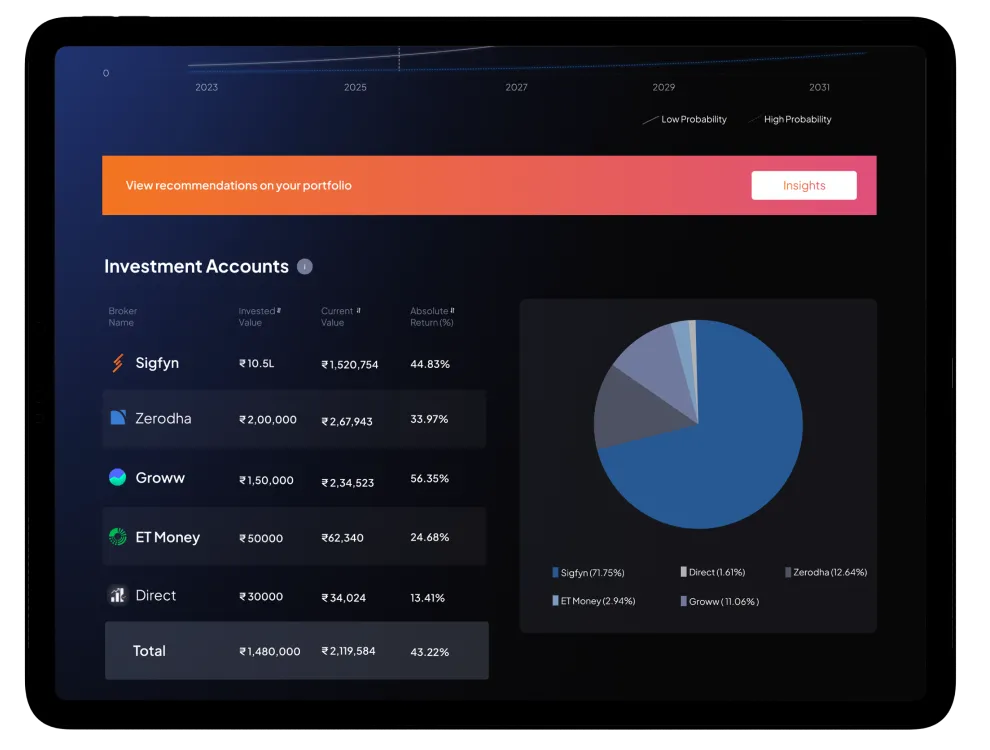Click the Groww (11.06%) legend label

(x=724, y=602)
